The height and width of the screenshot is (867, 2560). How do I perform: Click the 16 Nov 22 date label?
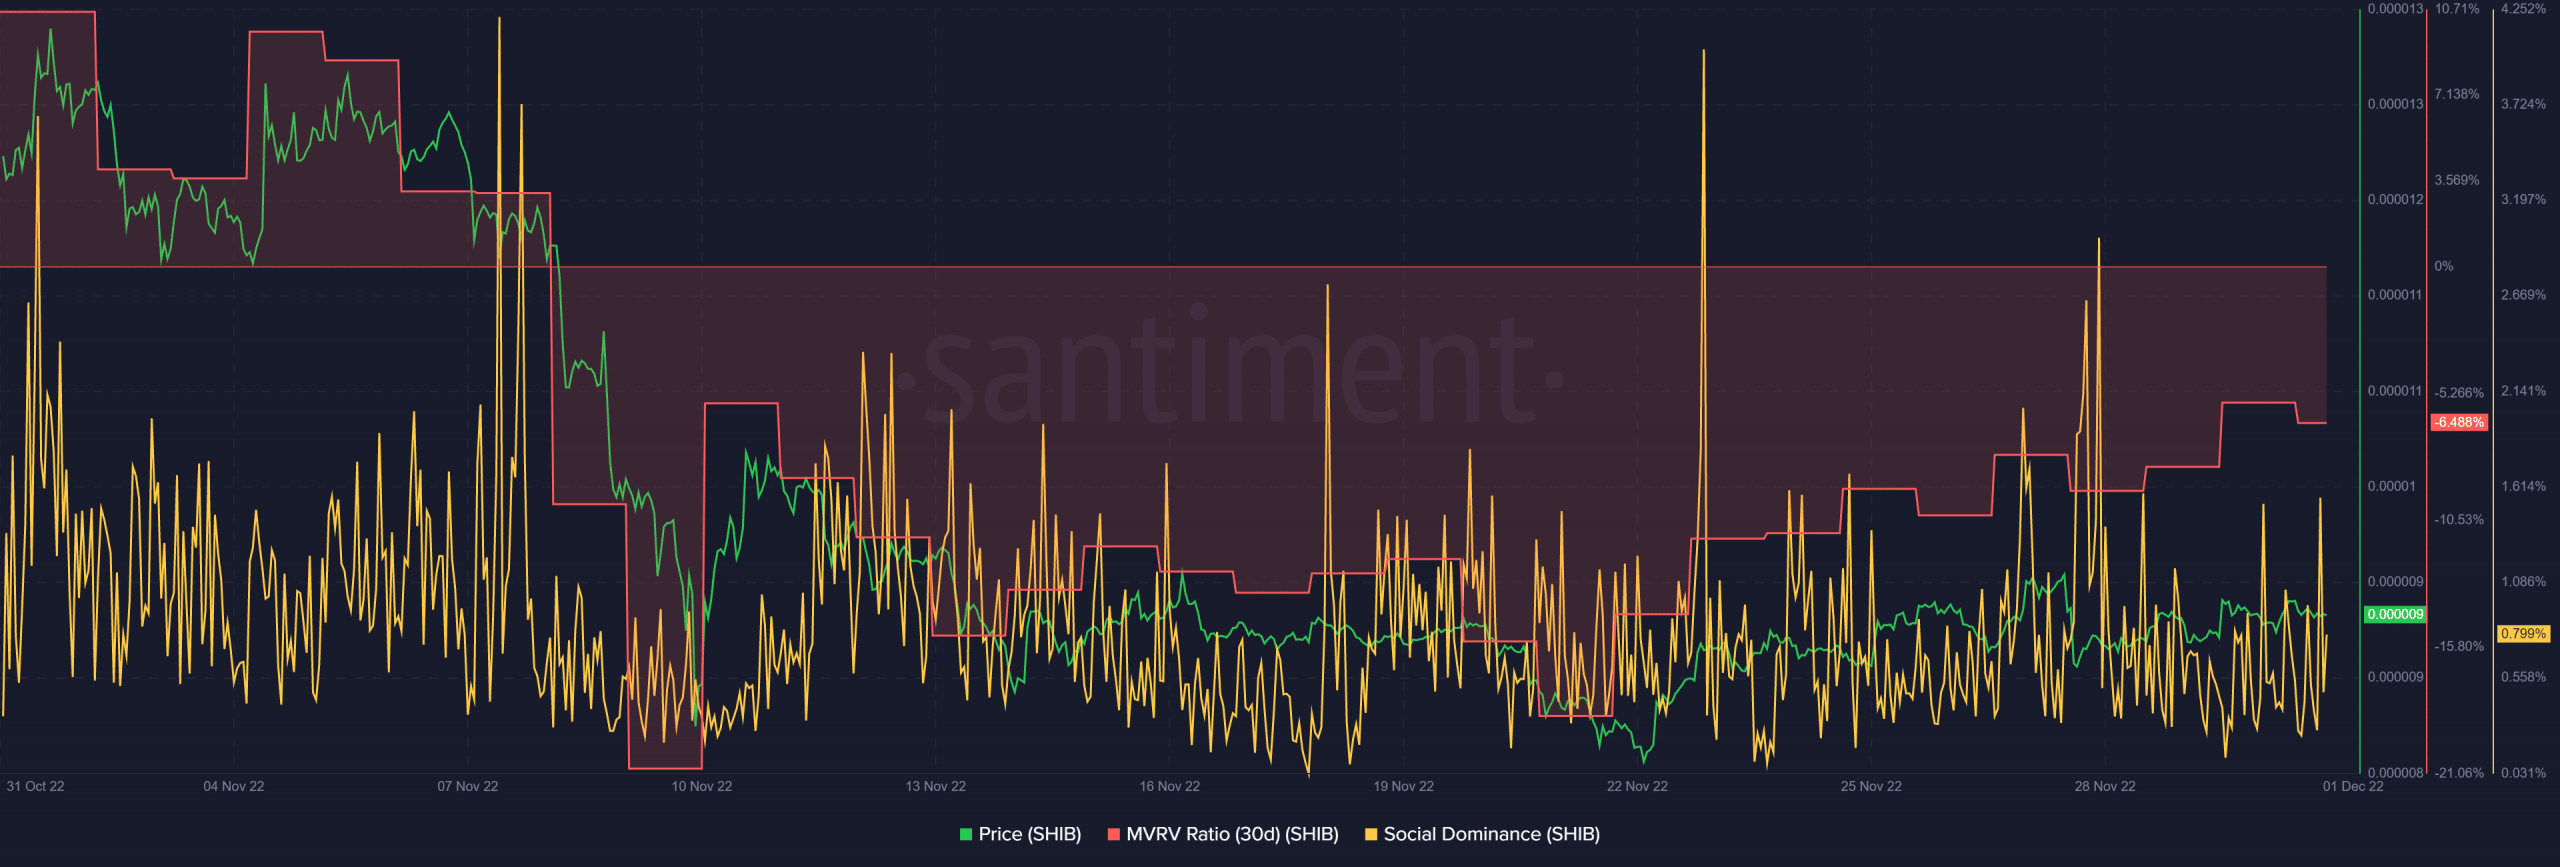coord(1169,786)
